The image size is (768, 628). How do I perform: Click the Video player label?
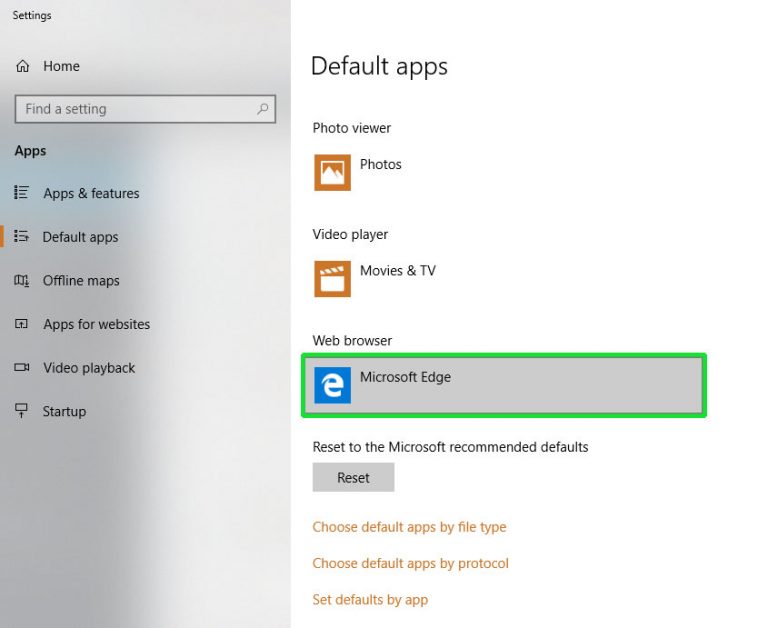point(350,235)
